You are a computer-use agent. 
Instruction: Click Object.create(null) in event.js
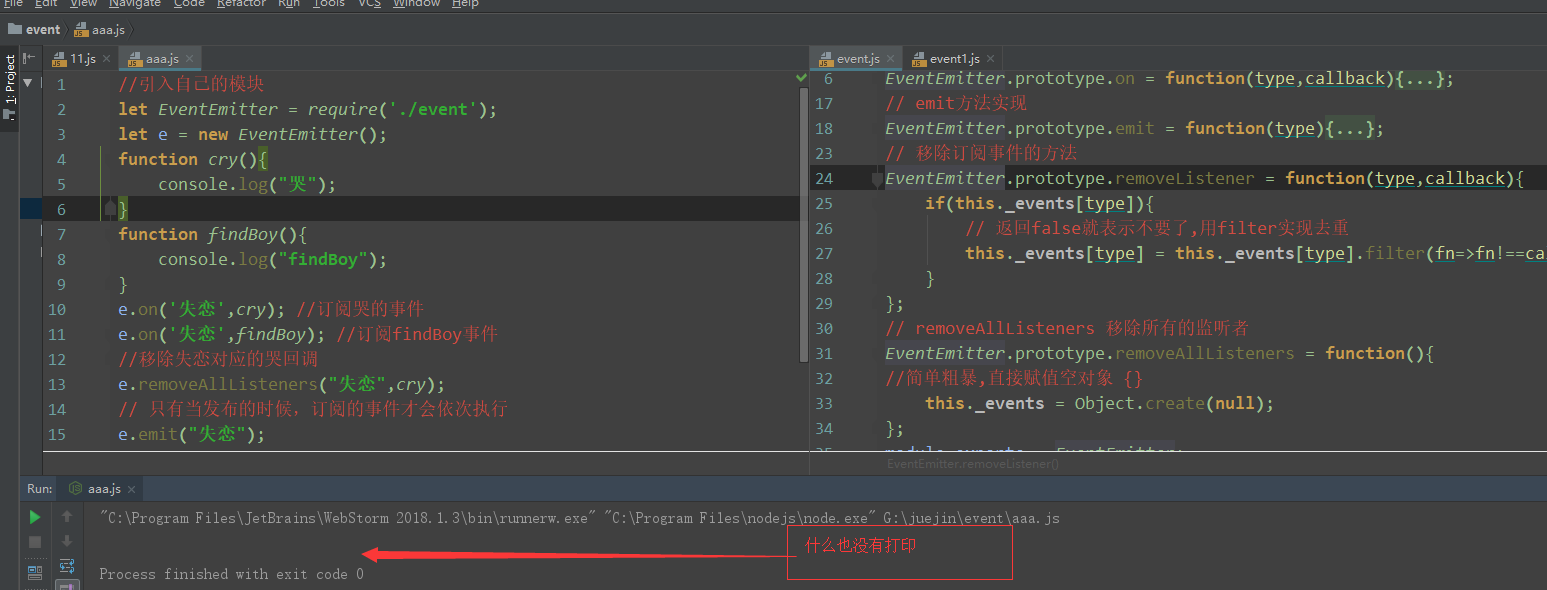[1170, 404]
